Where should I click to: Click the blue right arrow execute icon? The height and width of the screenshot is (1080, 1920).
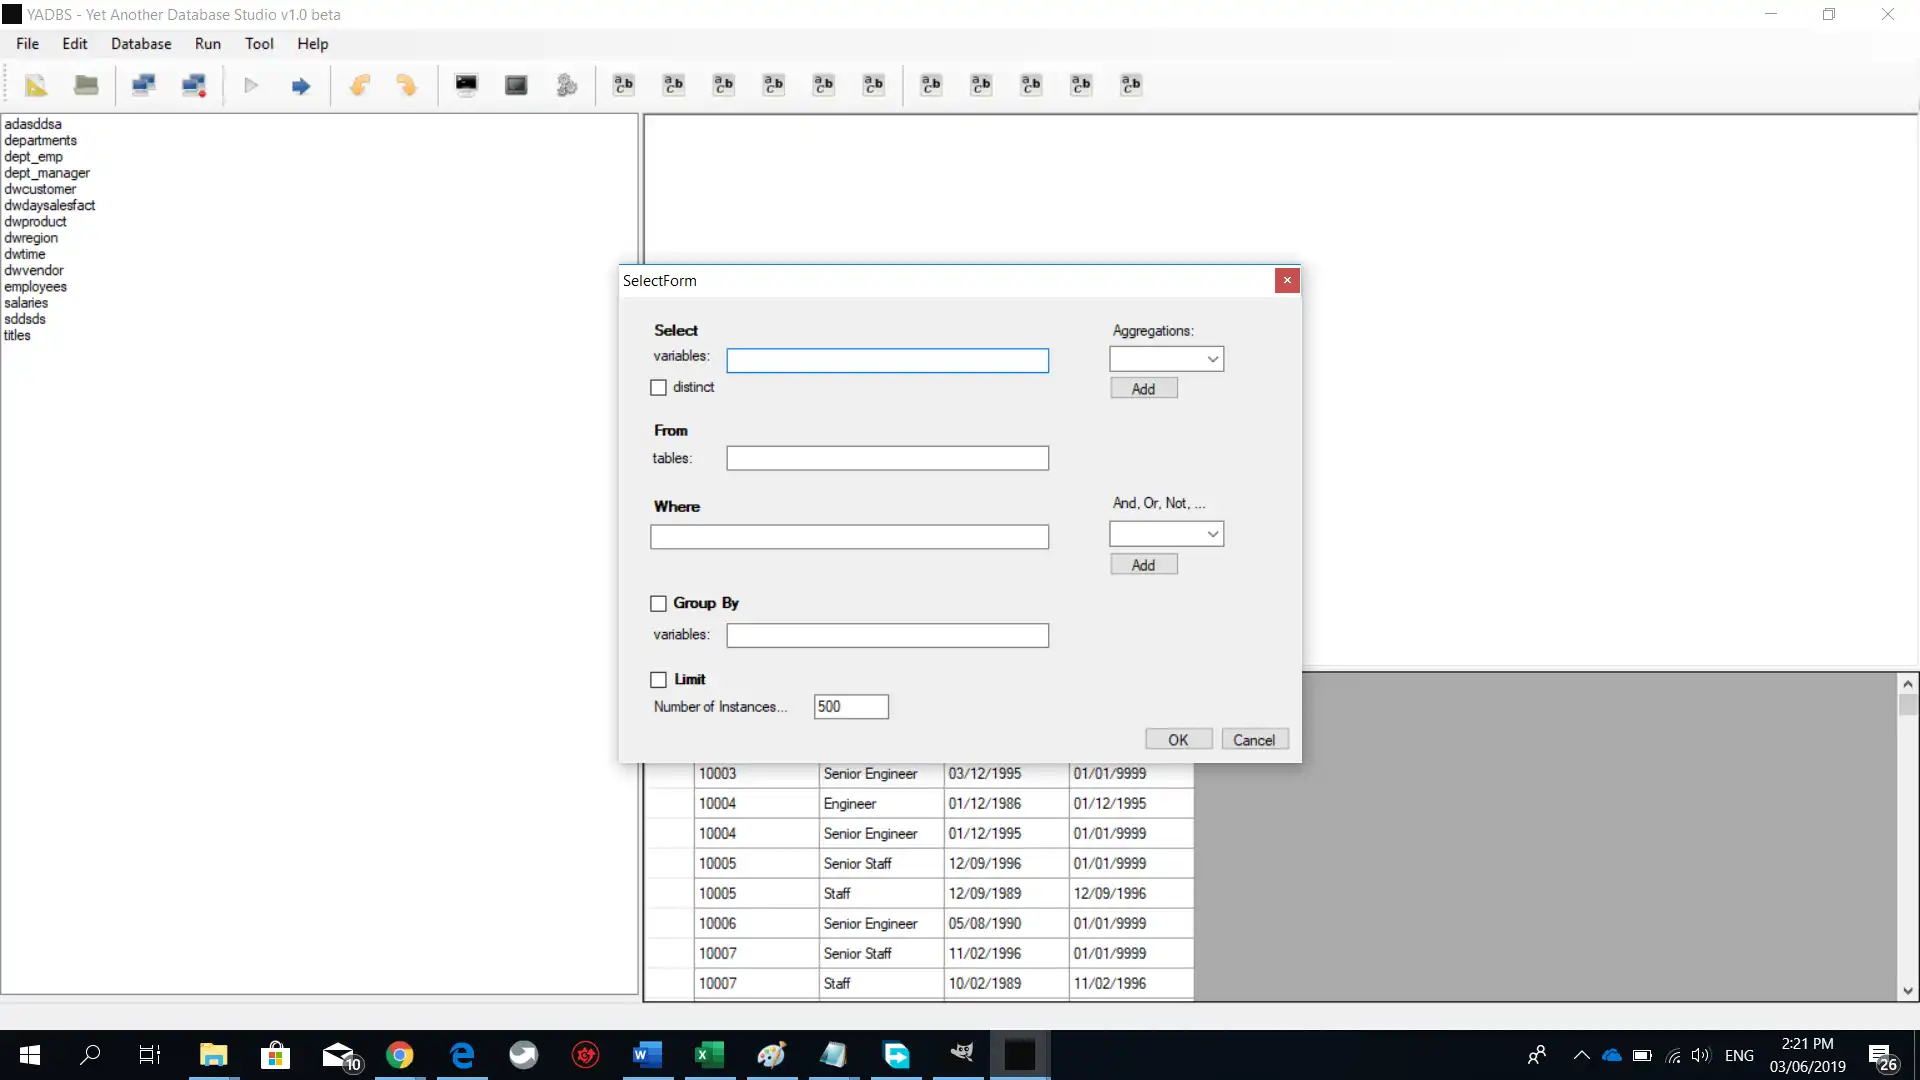pyautogui.click(x=301, y=86)
